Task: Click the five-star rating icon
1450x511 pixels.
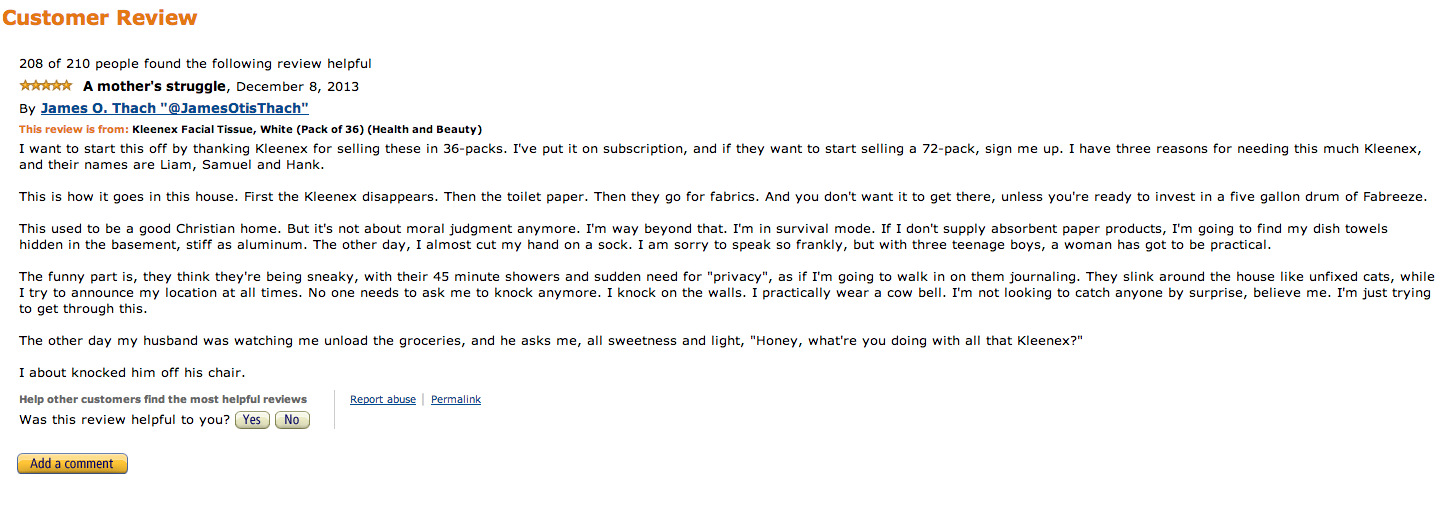Action: [45, 85]
